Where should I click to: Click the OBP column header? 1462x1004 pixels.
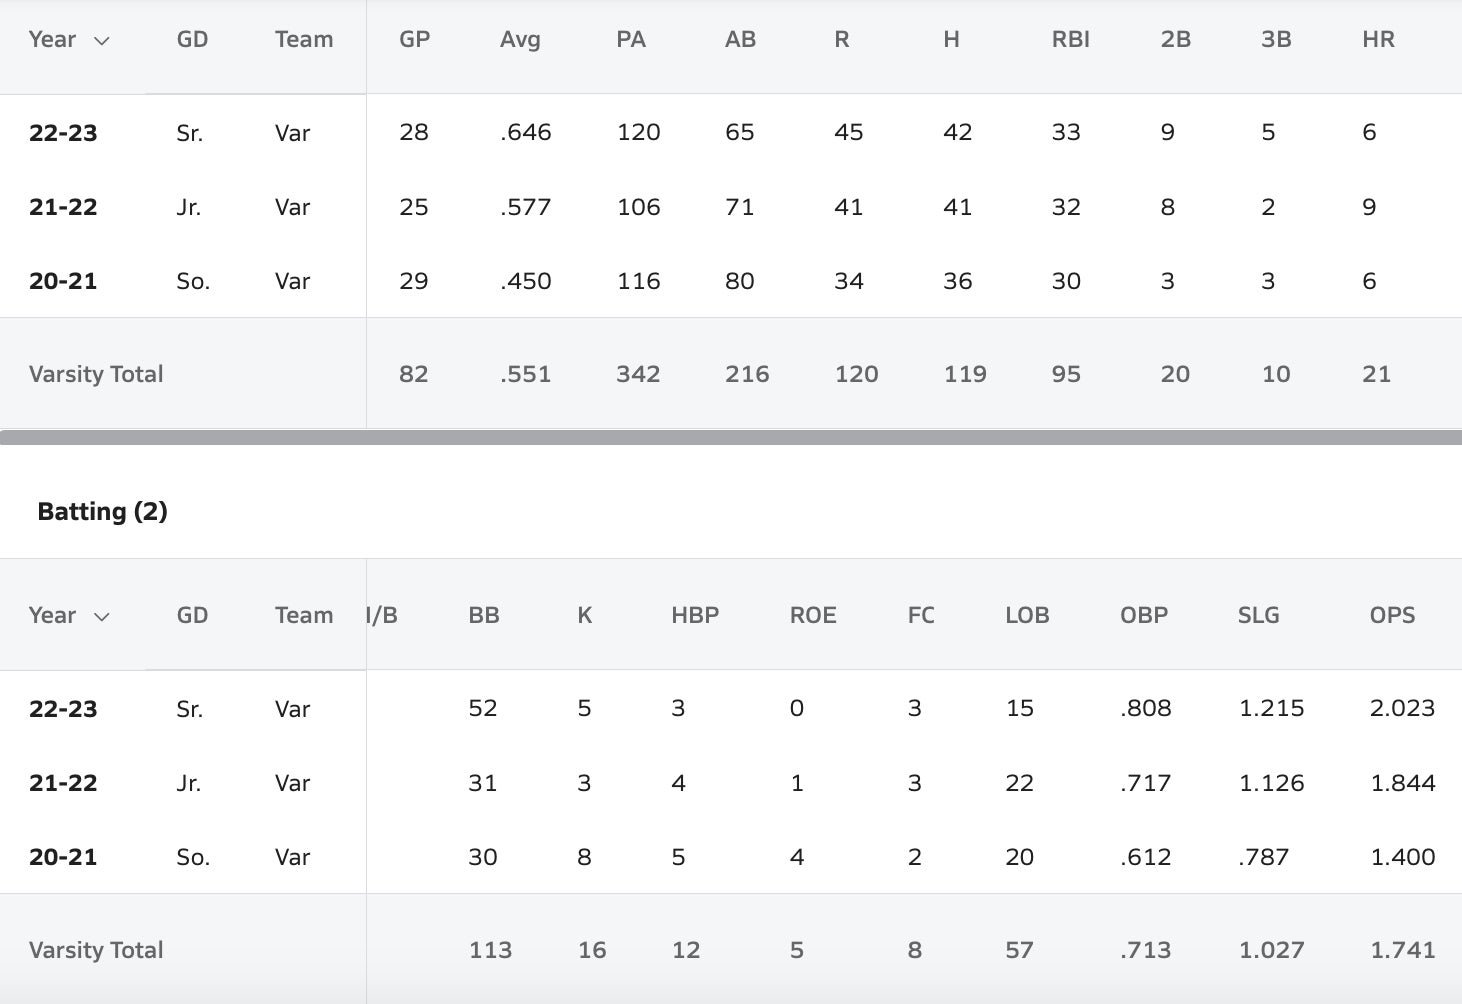pyautogui.click(x=1144, y=616)
